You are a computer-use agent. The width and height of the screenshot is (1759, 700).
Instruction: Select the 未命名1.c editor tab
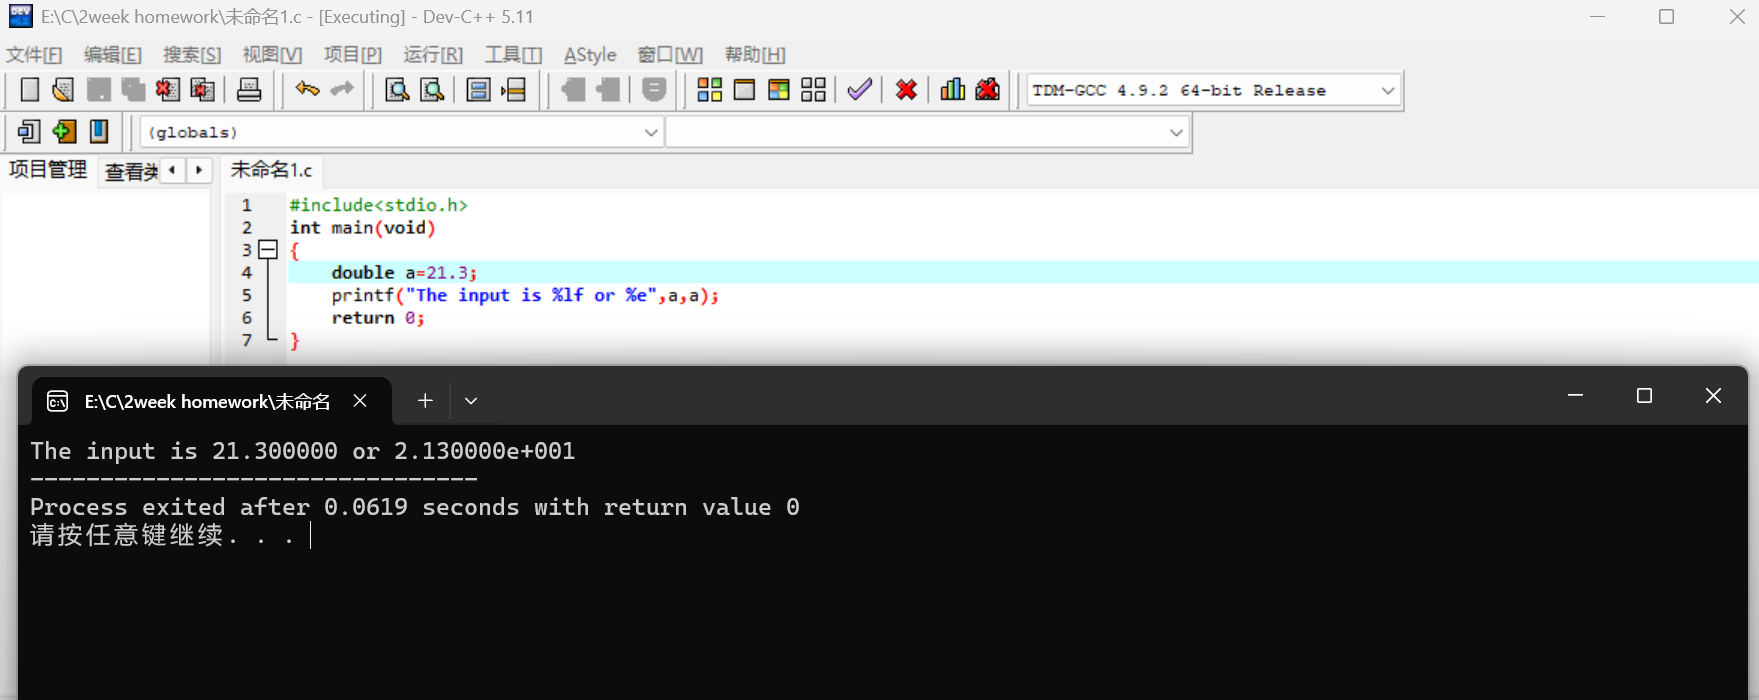[x=272, y=170]
